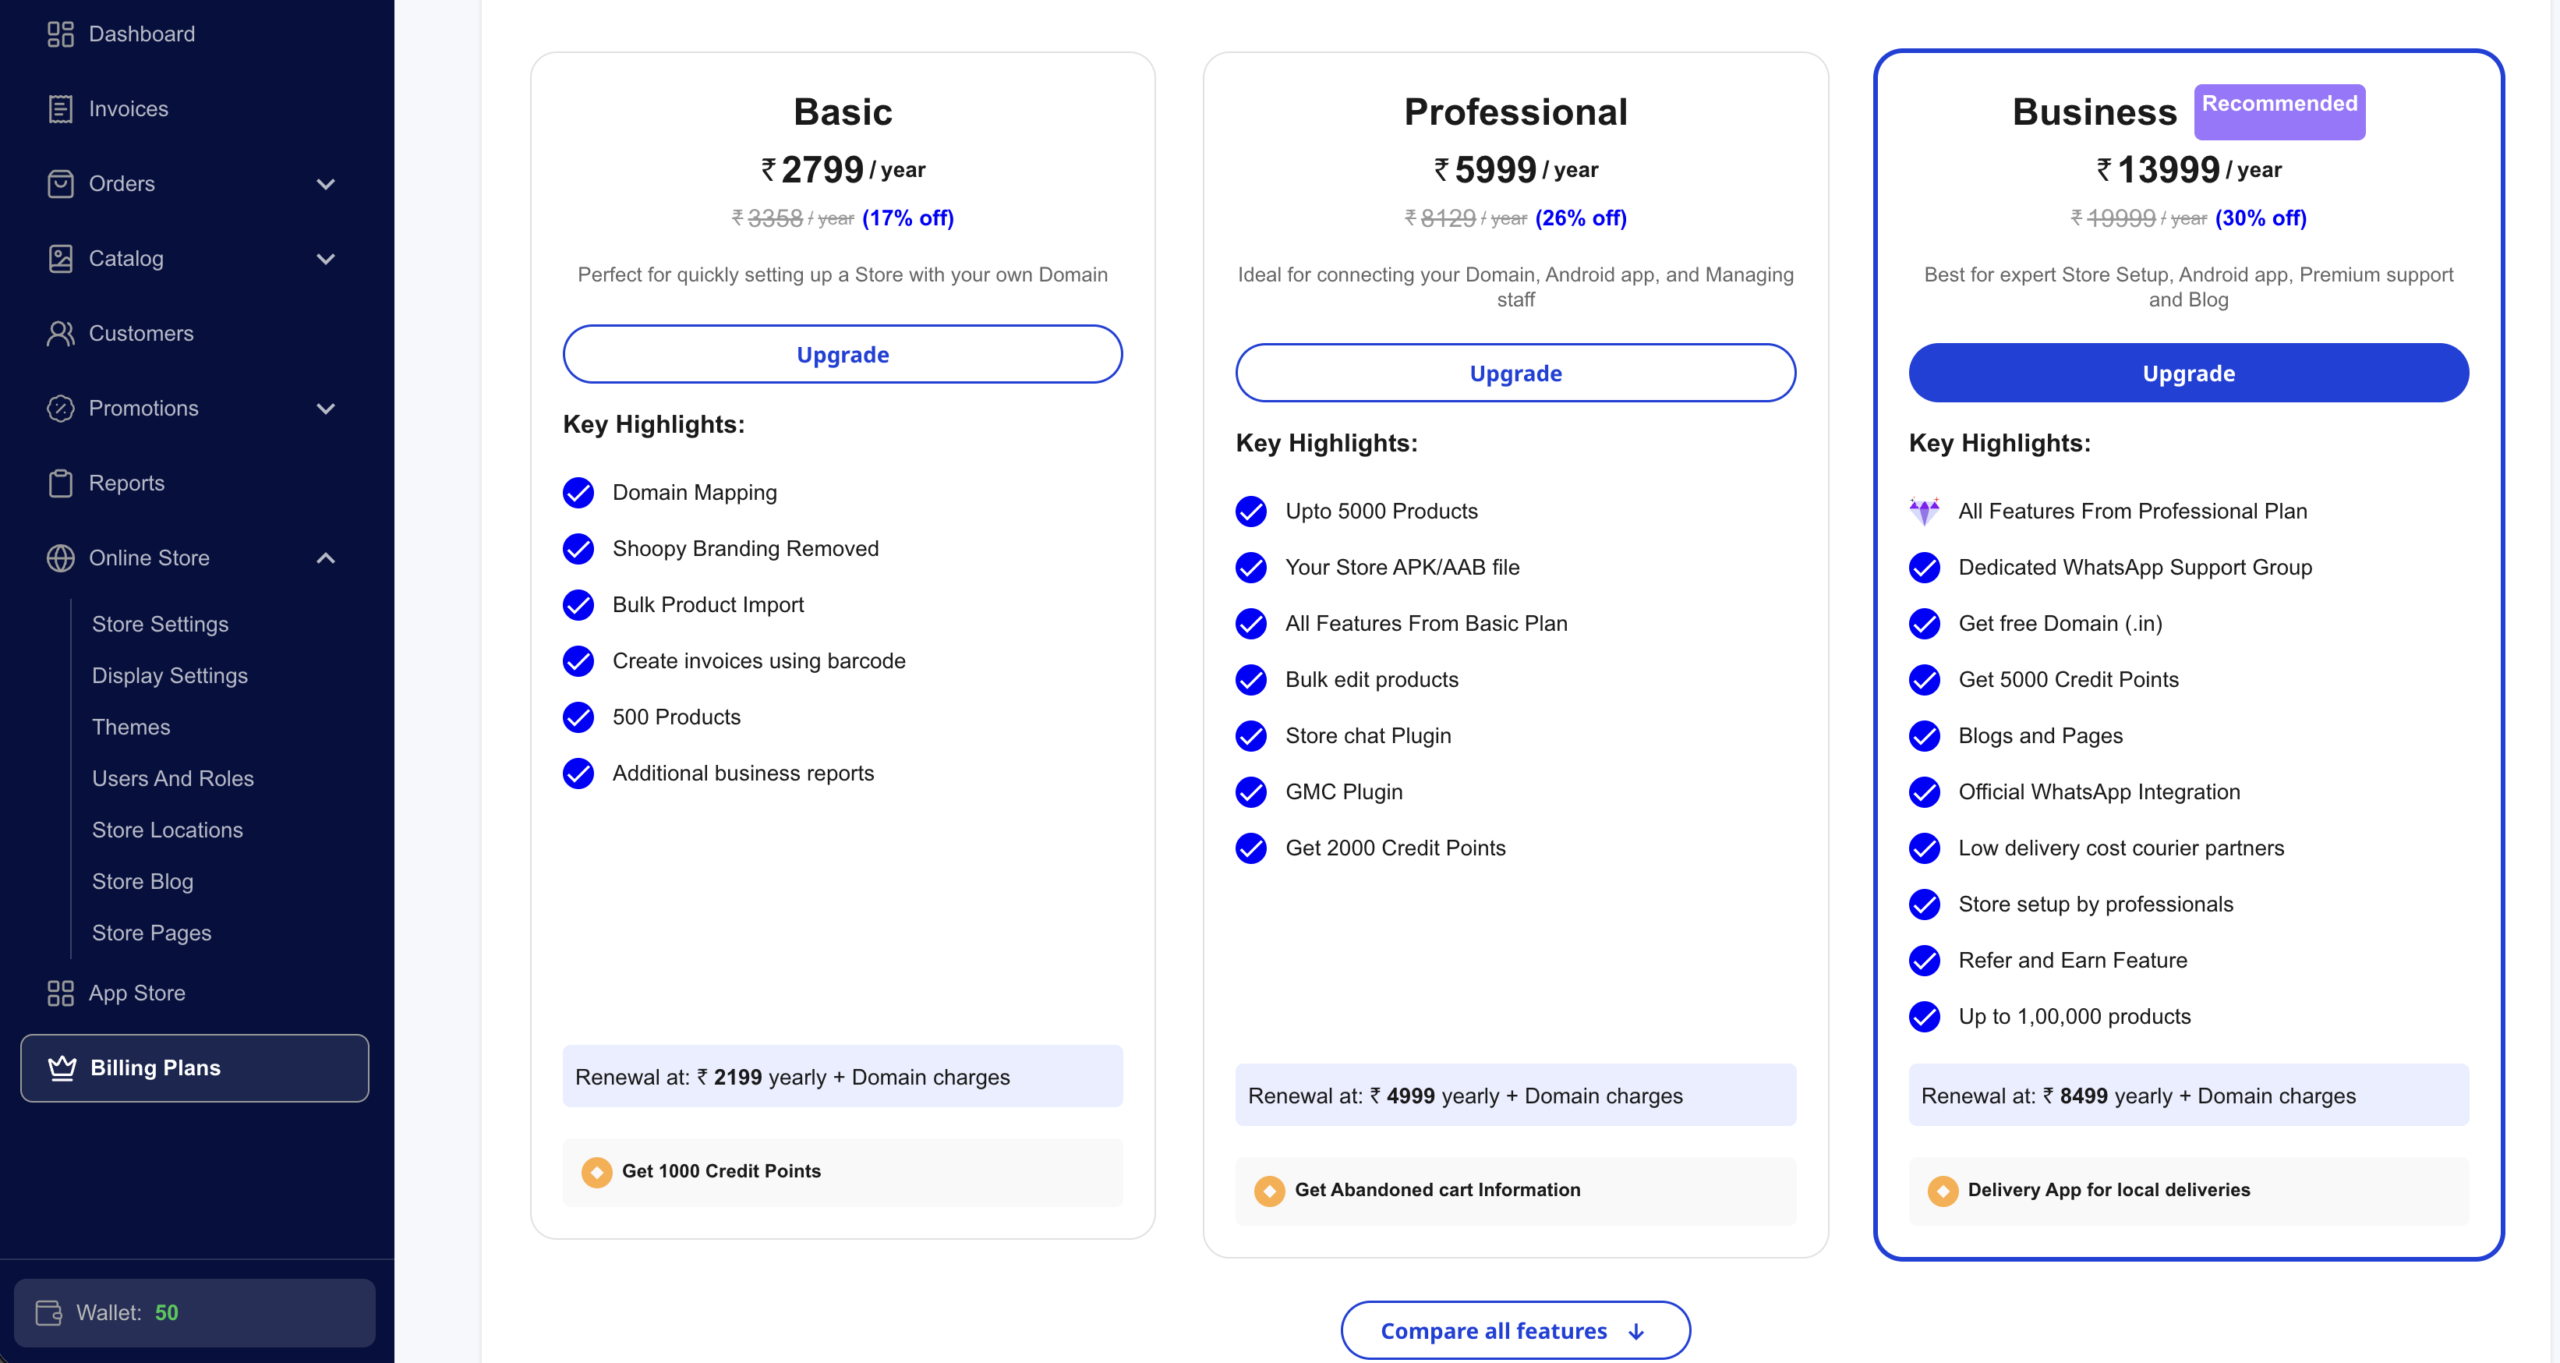Viewport: 2560px width, 1363px height.
Task: Upgrade to the Business plan
Action: (2188, 372)
